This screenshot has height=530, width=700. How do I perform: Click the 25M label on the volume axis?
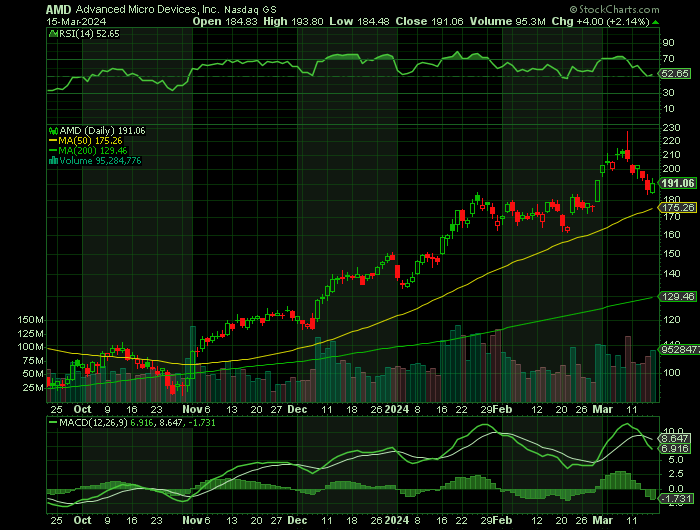pyautogui.click(x=33, y=388)
